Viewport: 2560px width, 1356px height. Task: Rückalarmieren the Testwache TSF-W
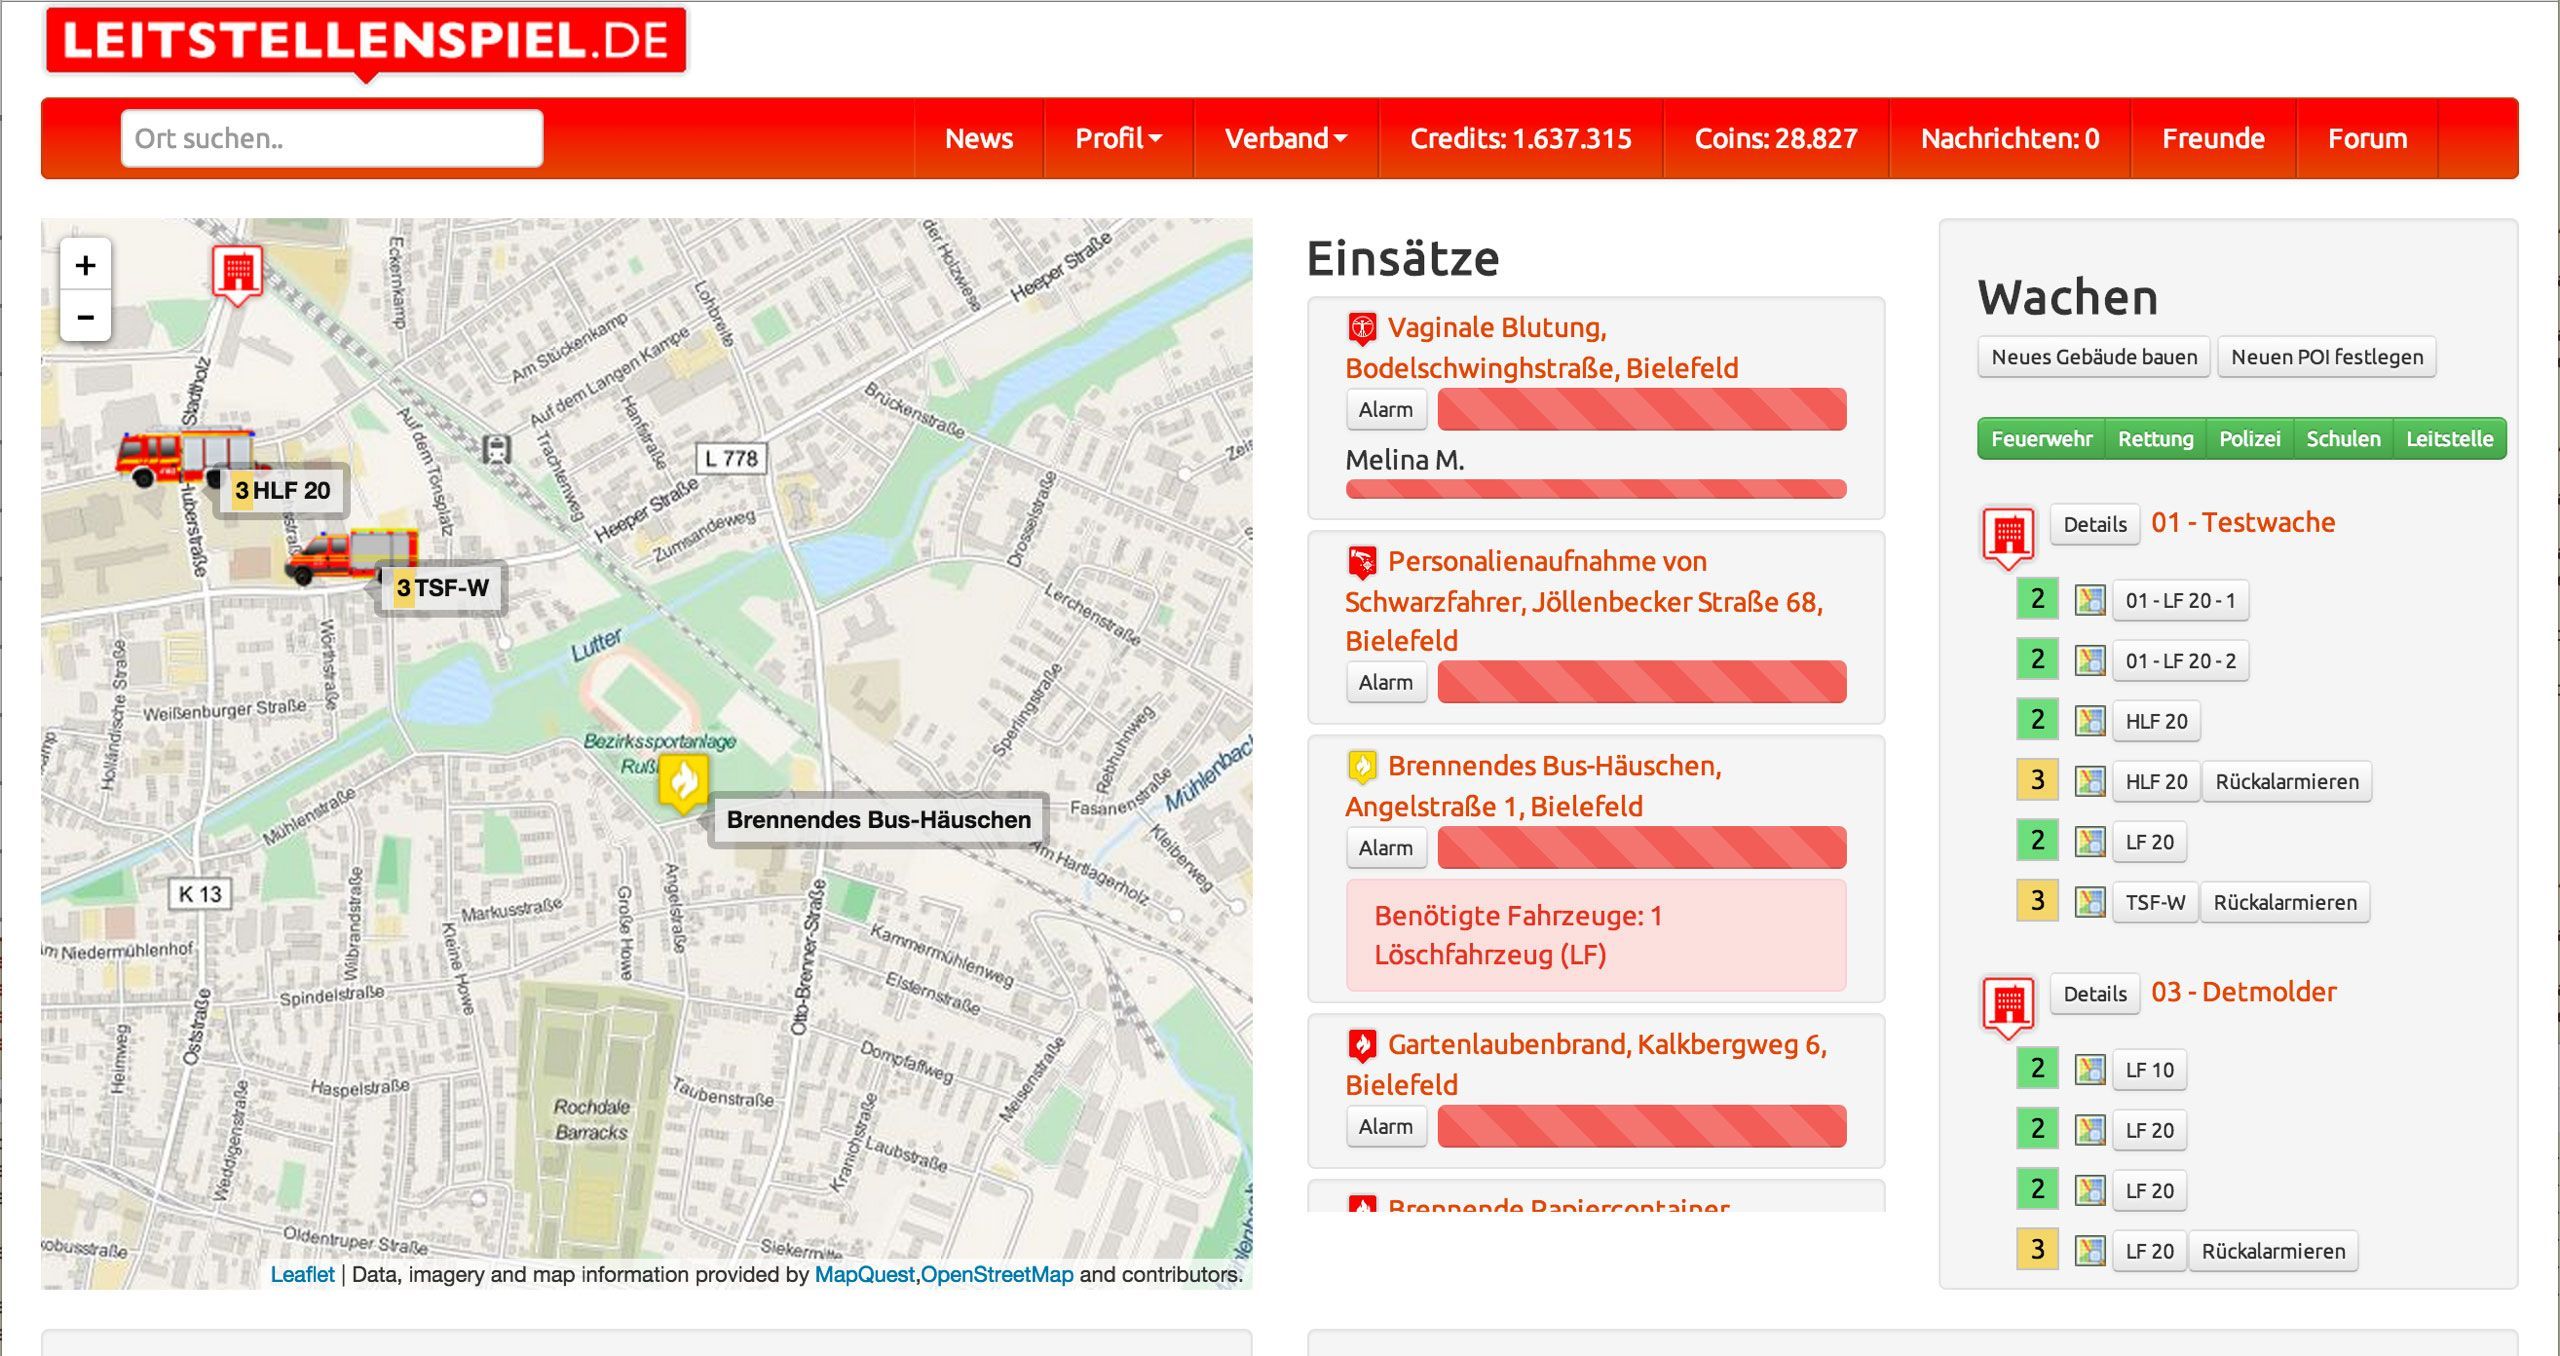[x=2285, y=902]
